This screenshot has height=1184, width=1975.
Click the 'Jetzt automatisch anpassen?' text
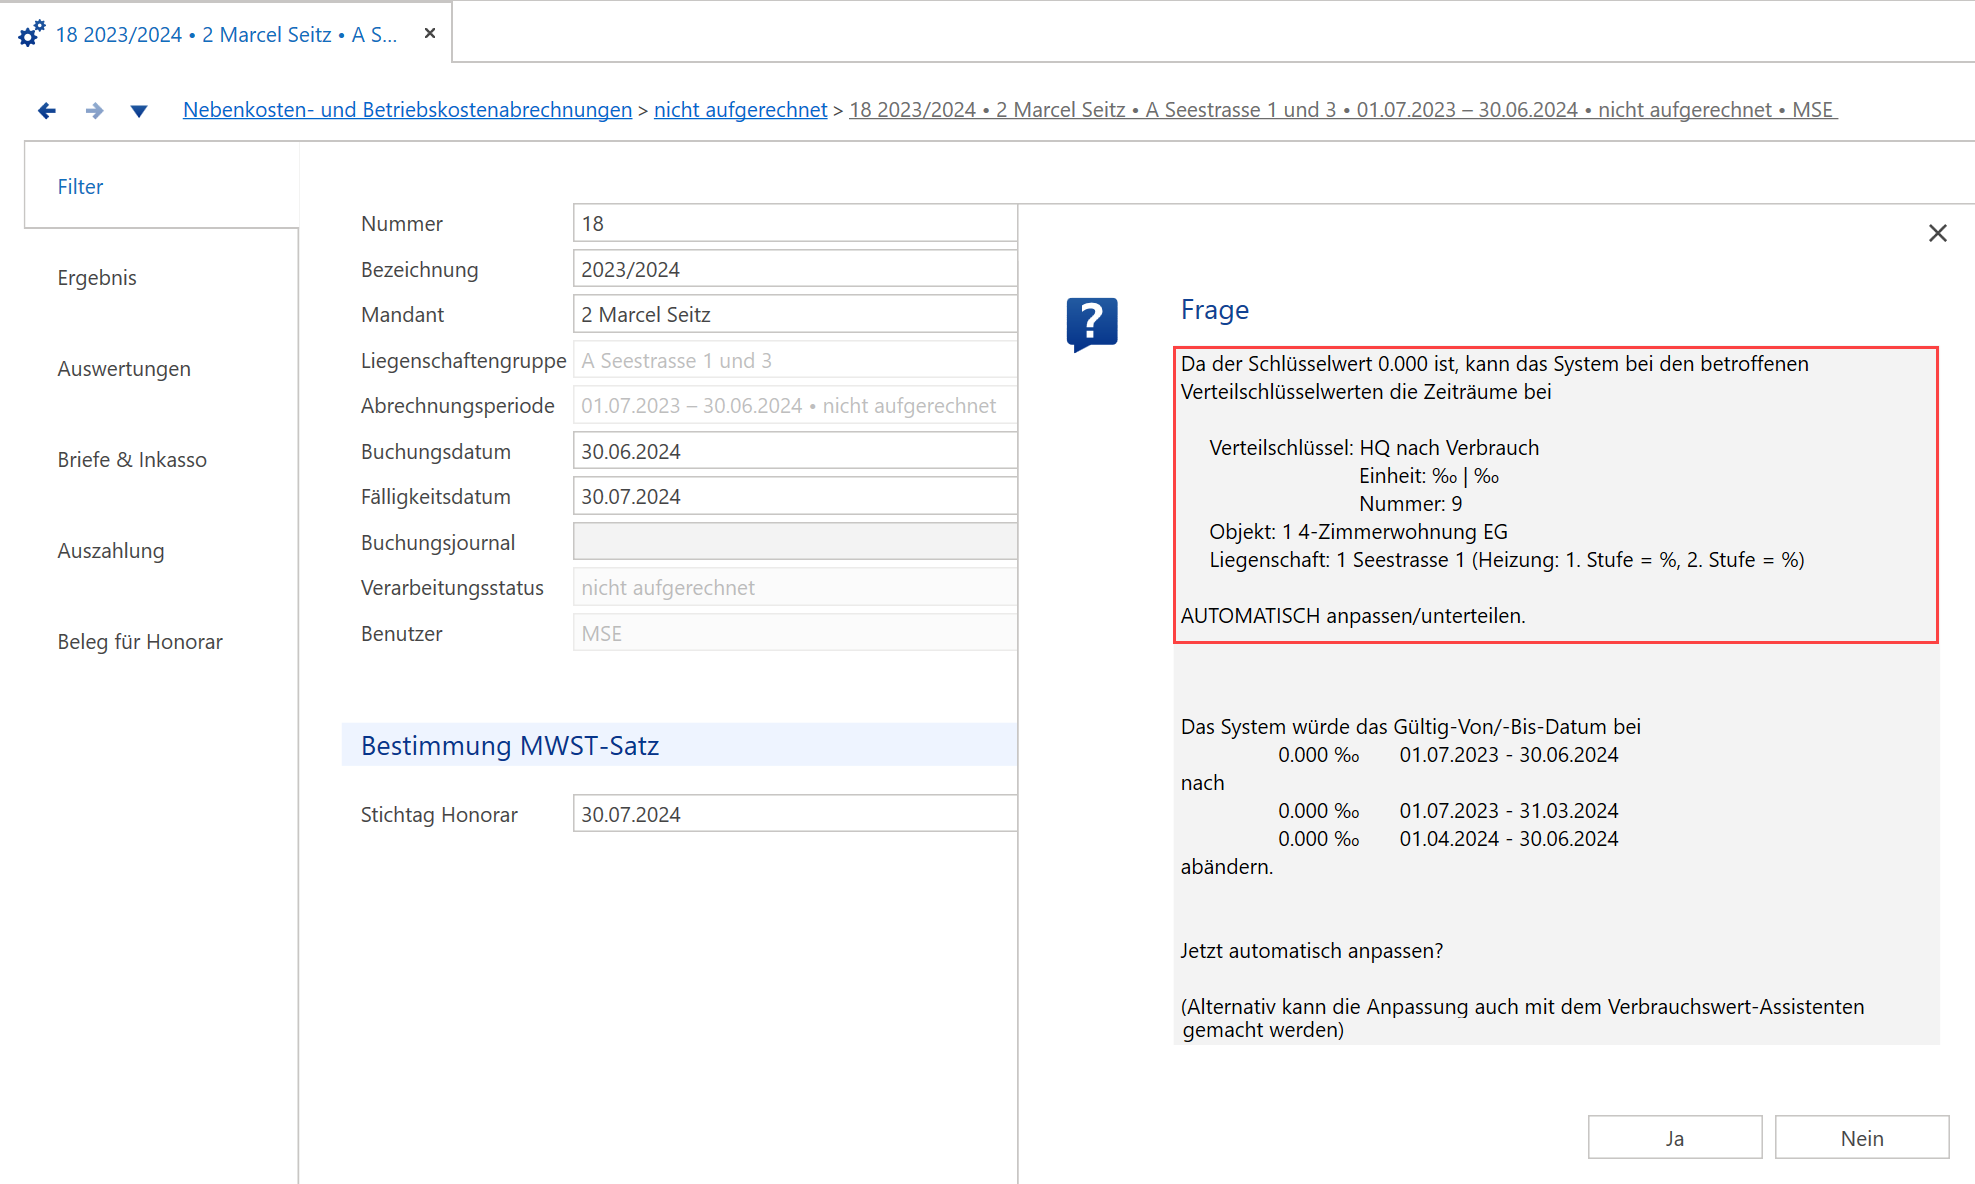1311,951
